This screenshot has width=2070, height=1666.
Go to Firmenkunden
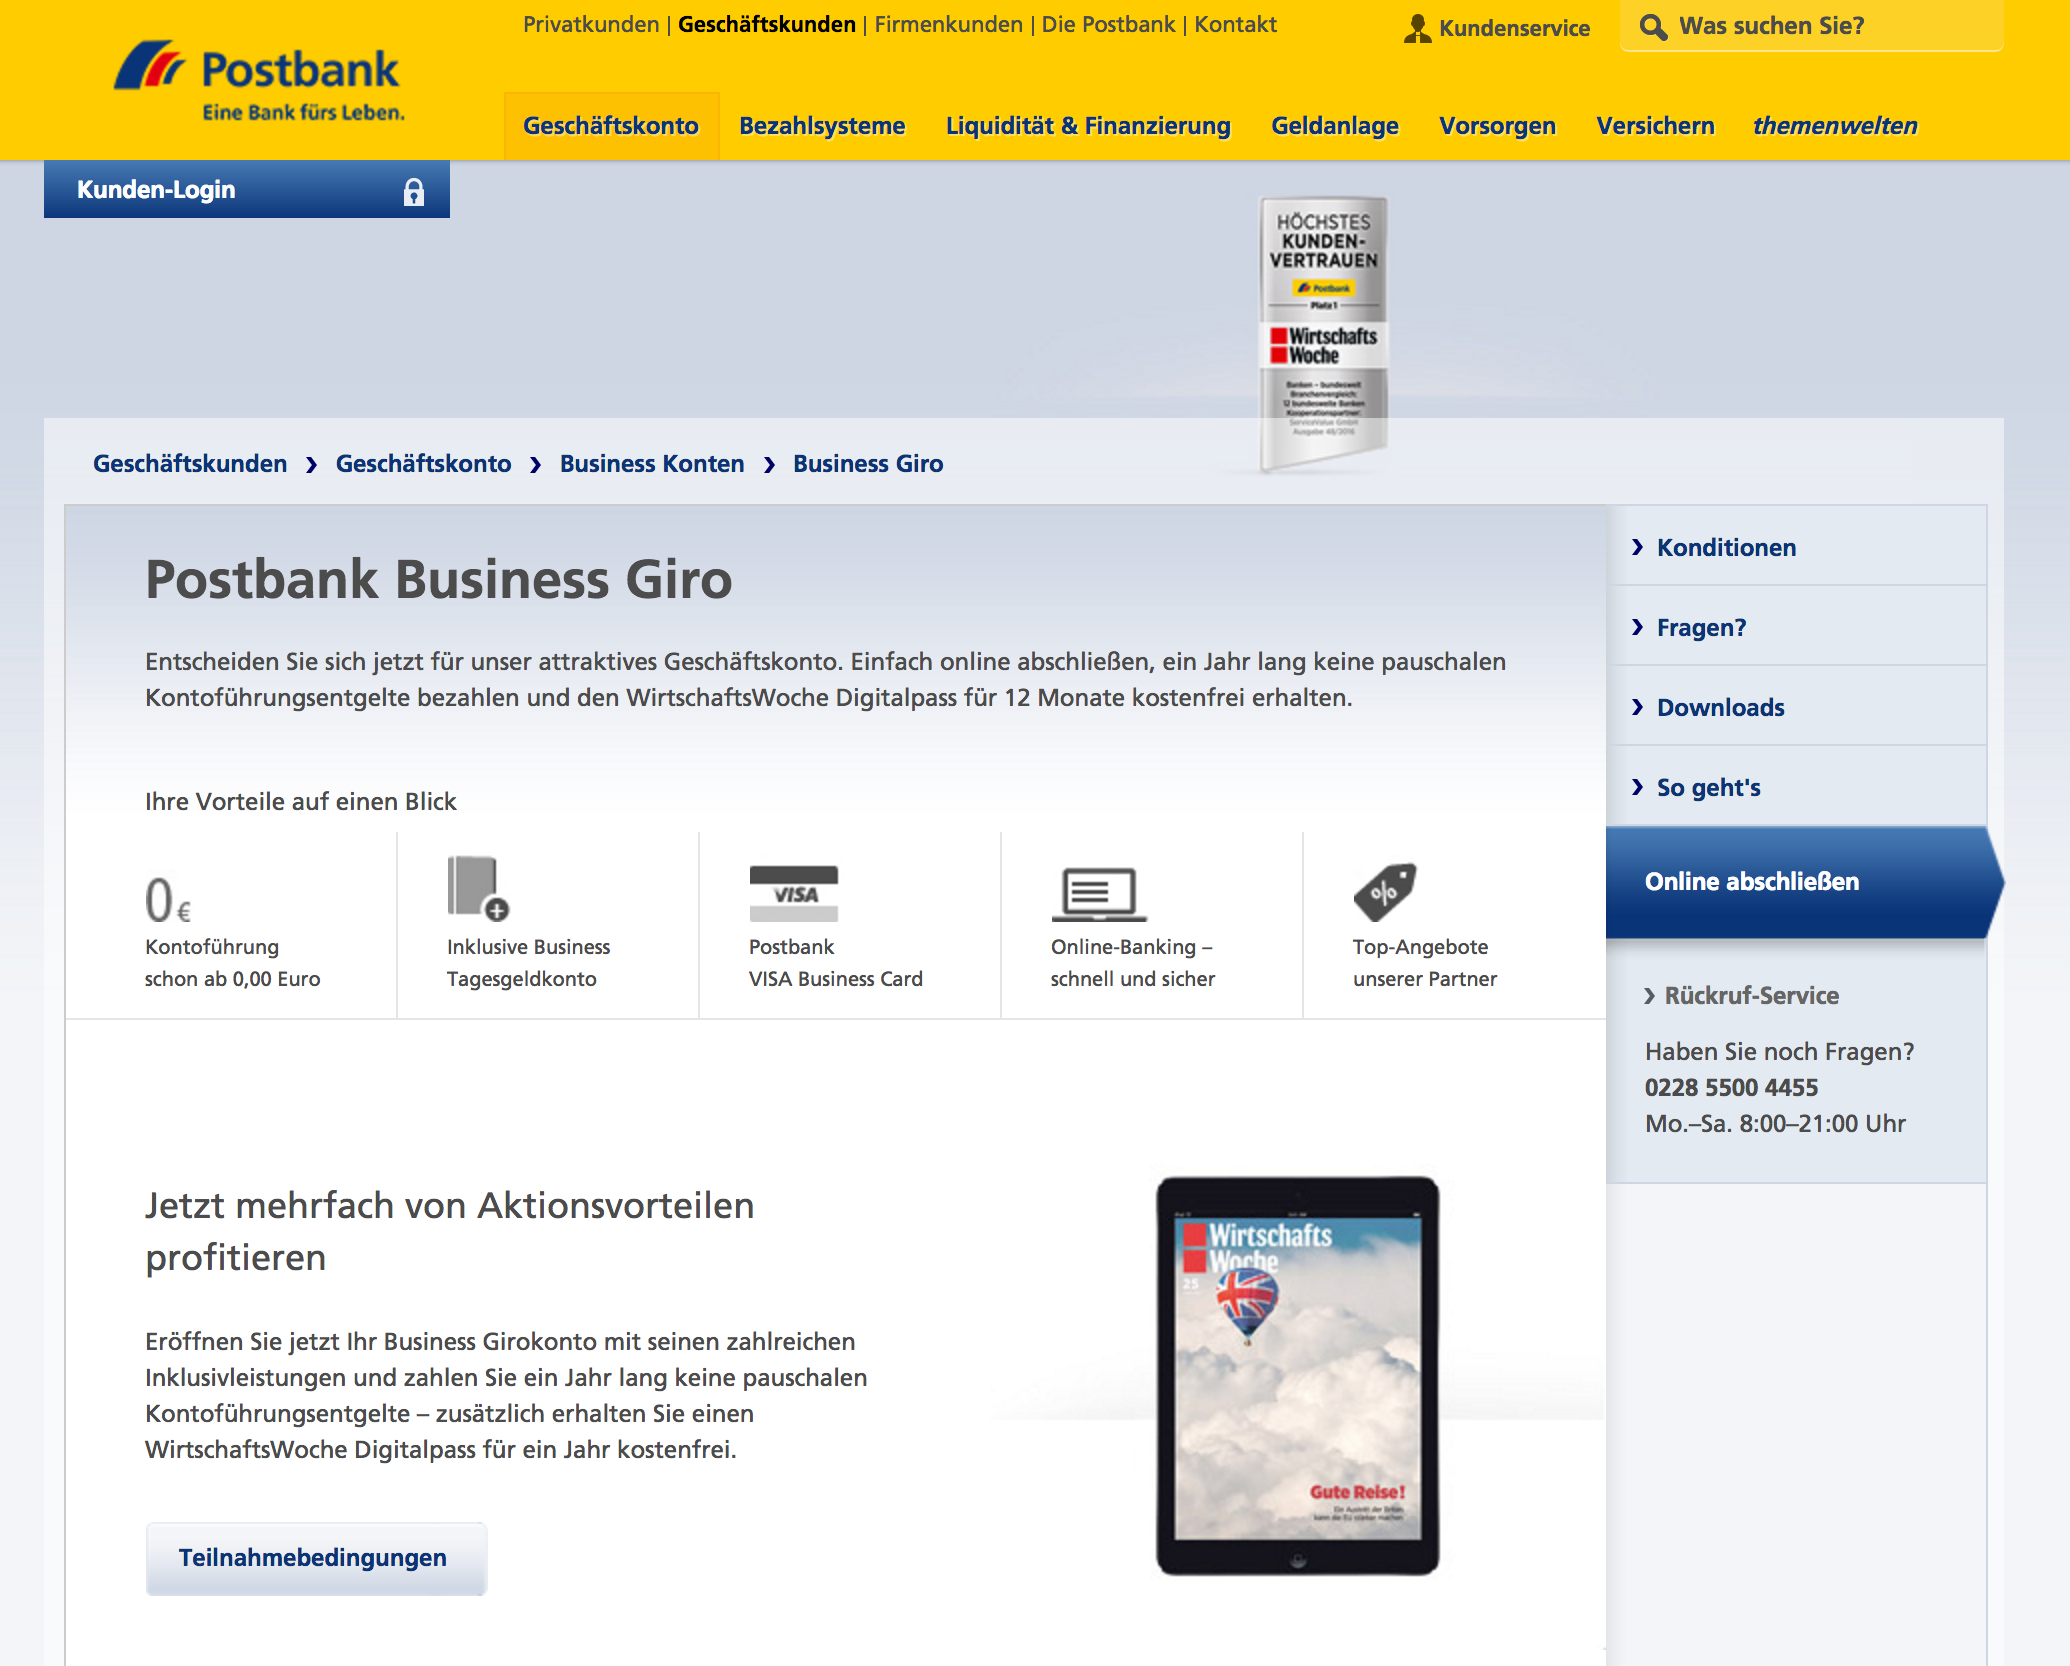(x=948, y=24)
